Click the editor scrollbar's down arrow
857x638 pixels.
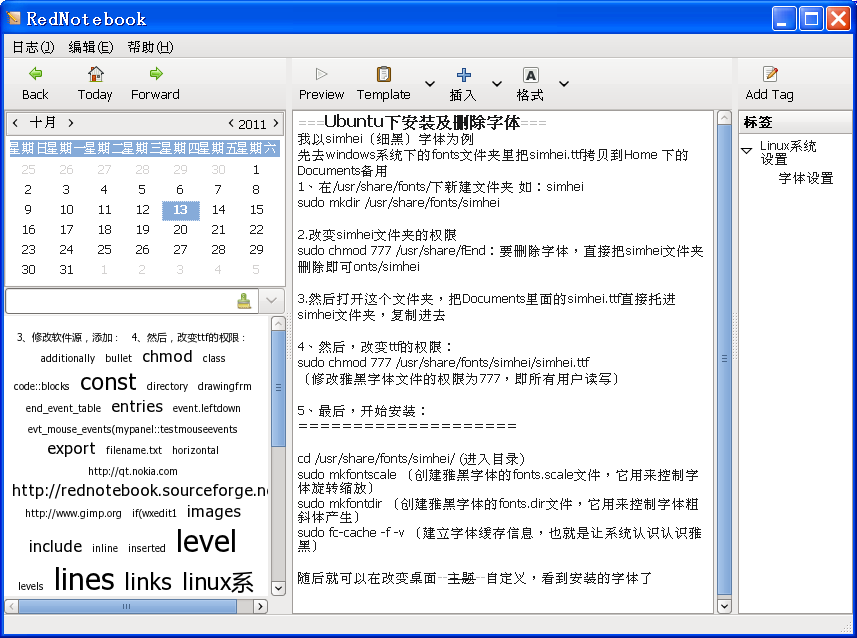pyautogui.click(x=724, y=606)
